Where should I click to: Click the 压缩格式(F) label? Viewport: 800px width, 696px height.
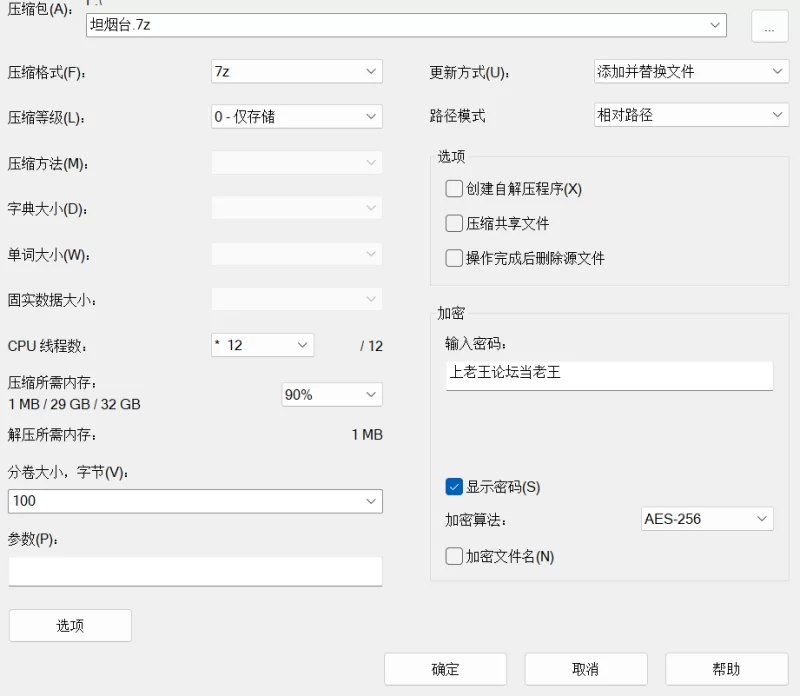point(47,73)
